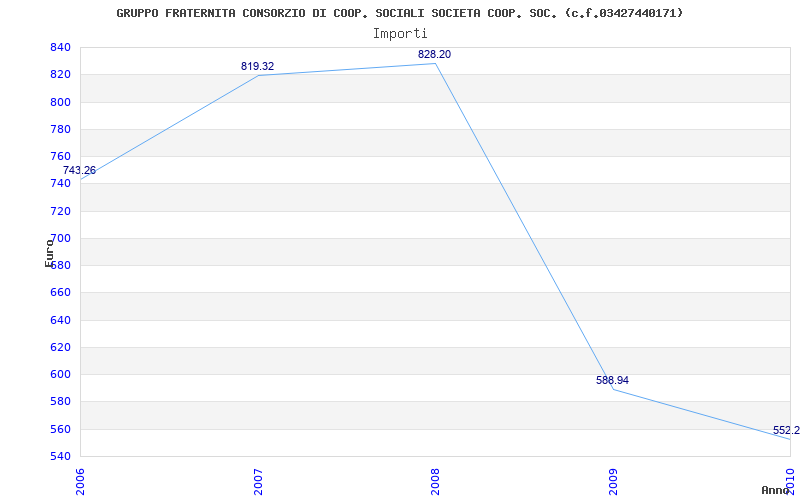
Task: Click the 560 y-axis value
Action: 60,430
